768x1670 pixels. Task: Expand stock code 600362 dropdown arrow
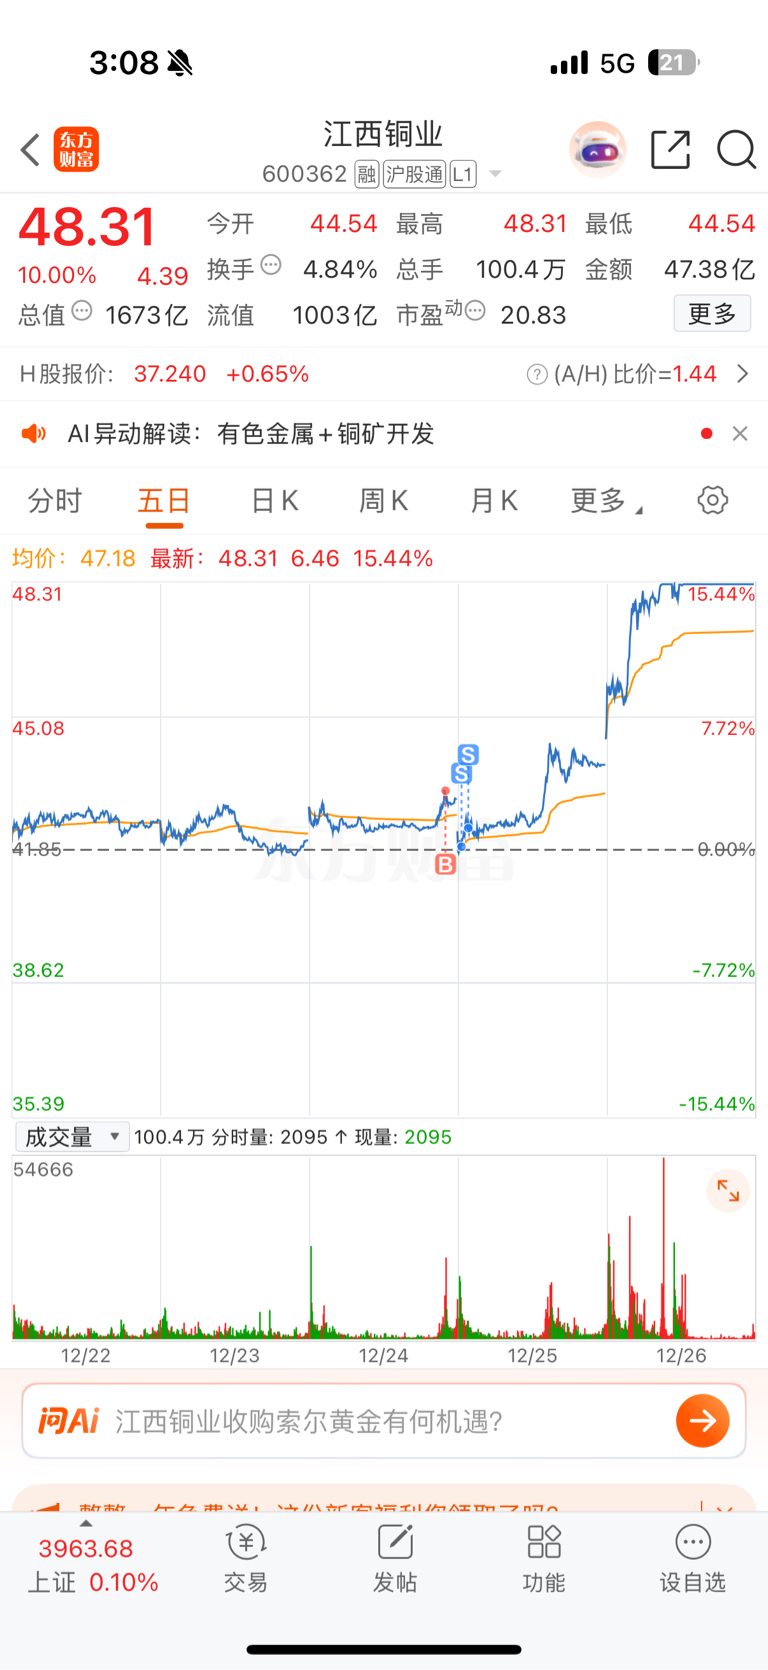[495, 175]
